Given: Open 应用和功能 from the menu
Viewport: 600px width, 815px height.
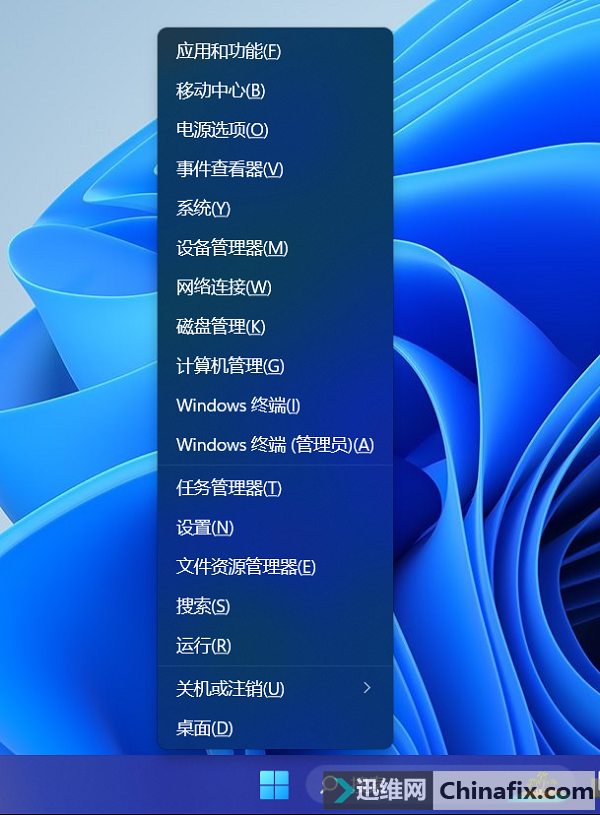Looking at the screenshot, I should tap(228, 51).
